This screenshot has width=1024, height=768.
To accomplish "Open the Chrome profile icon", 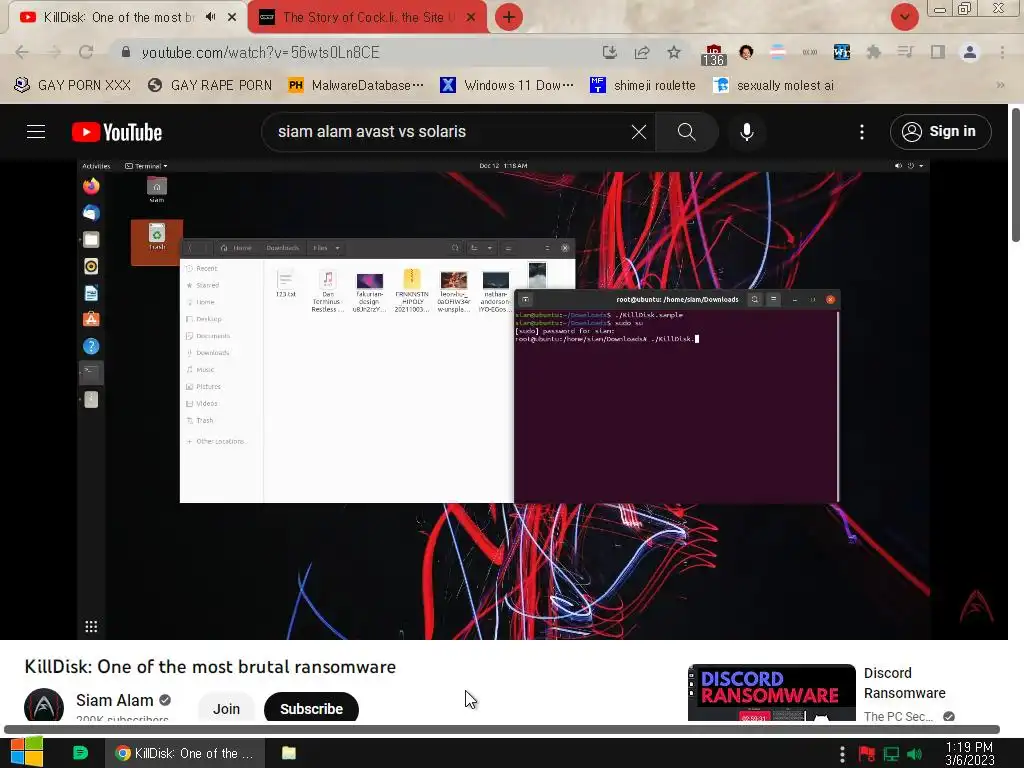I will point(970,52).
